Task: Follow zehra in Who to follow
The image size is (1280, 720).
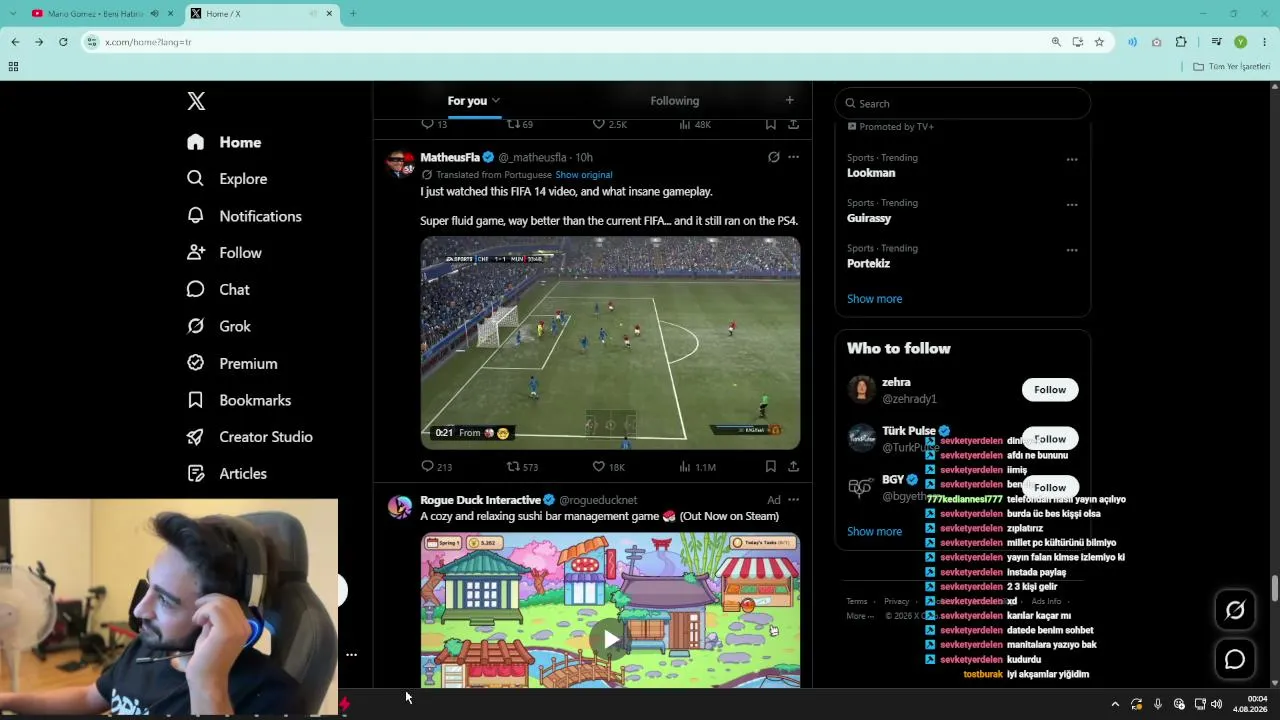Action: tap(1050, 390)
